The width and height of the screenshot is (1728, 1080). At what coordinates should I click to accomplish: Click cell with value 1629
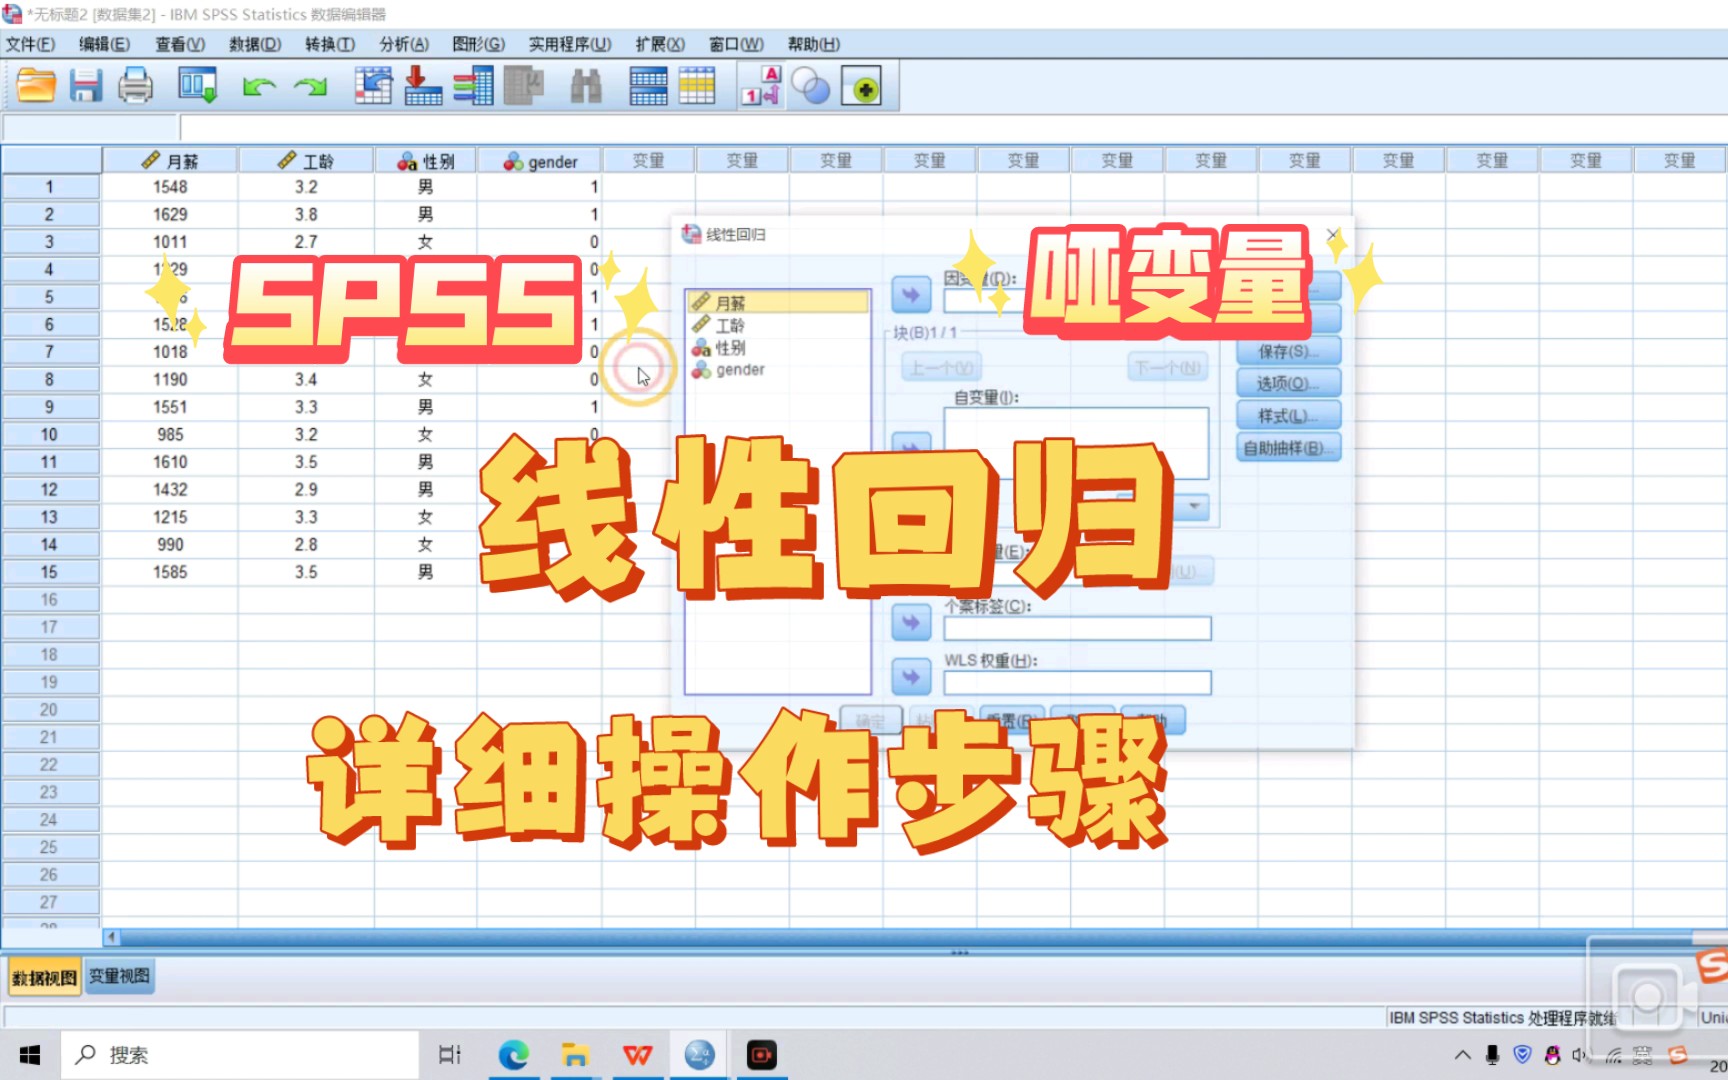tap(170, 214)
